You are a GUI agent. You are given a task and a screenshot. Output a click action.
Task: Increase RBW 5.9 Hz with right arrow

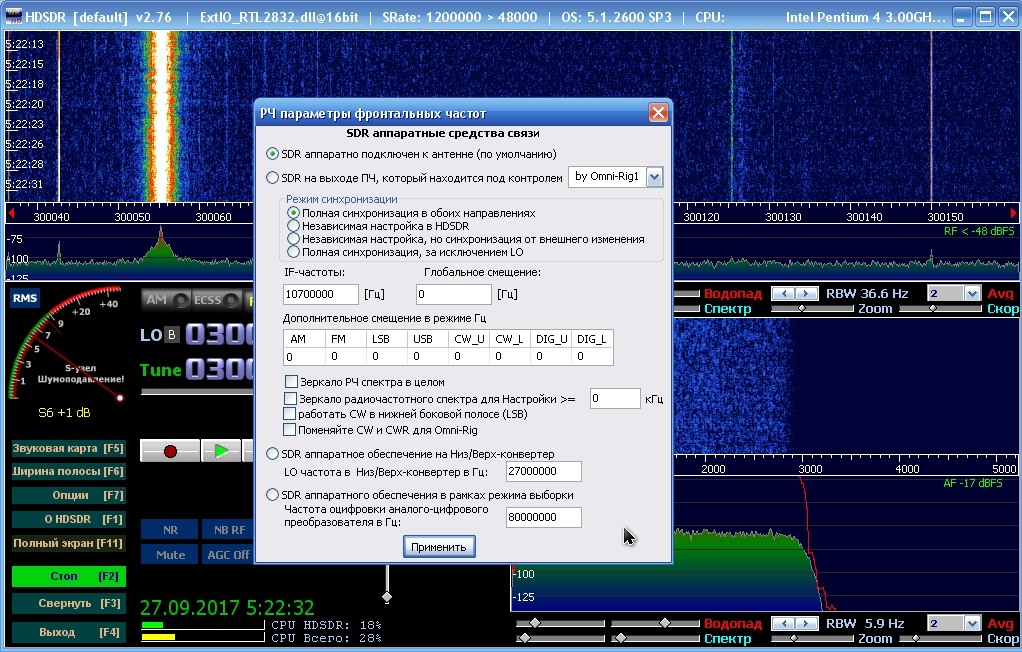click(x=806, y=623)
